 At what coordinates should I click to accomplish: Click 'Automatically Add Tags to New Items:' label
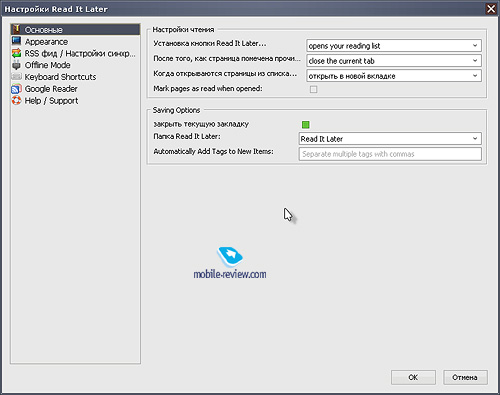click(213, 151)
